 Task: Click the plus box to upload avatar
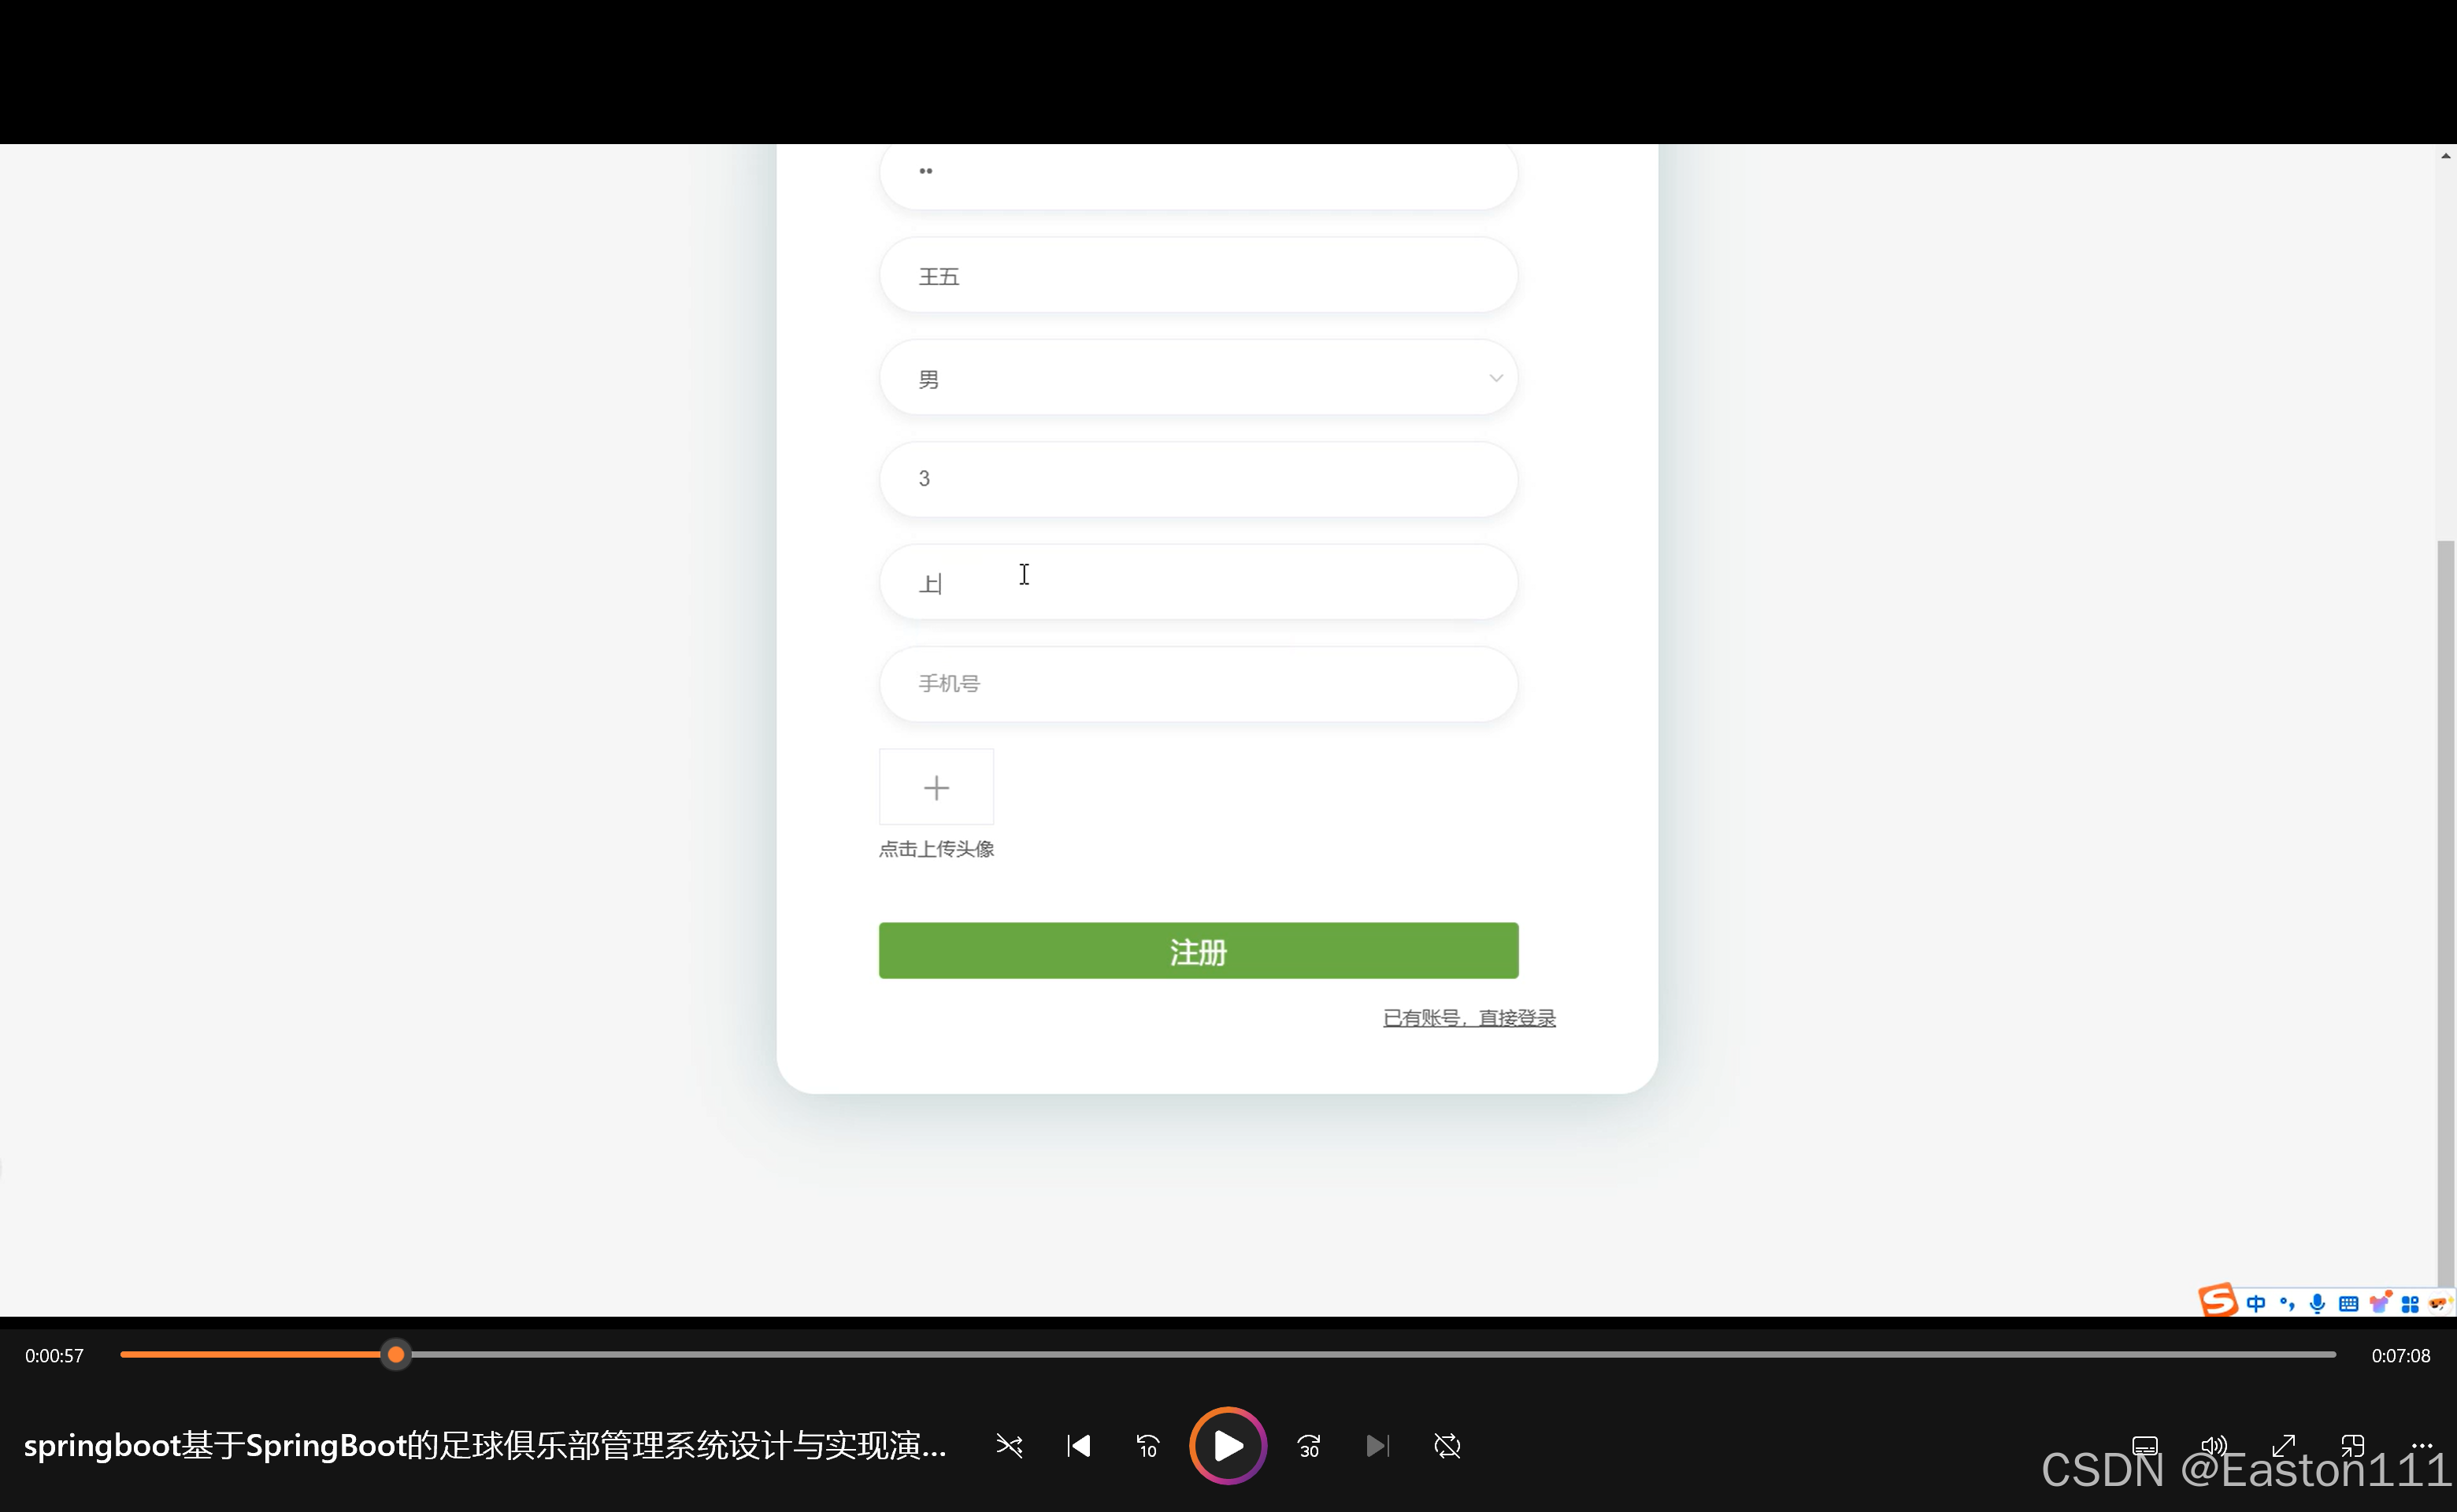pos(936,788)
